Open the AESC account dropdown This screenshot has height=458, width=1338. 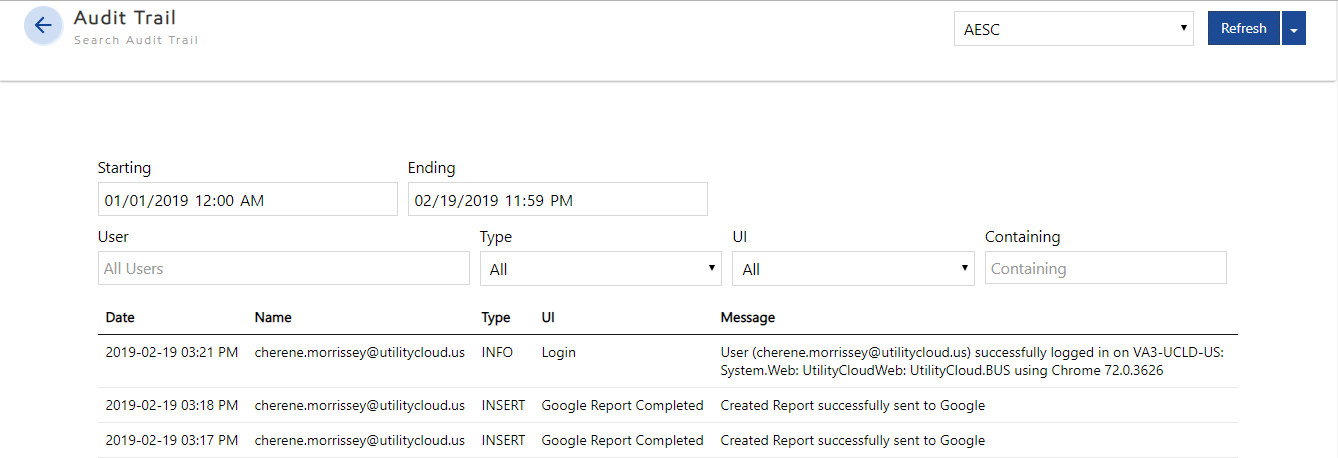[x=1073, y=29]
